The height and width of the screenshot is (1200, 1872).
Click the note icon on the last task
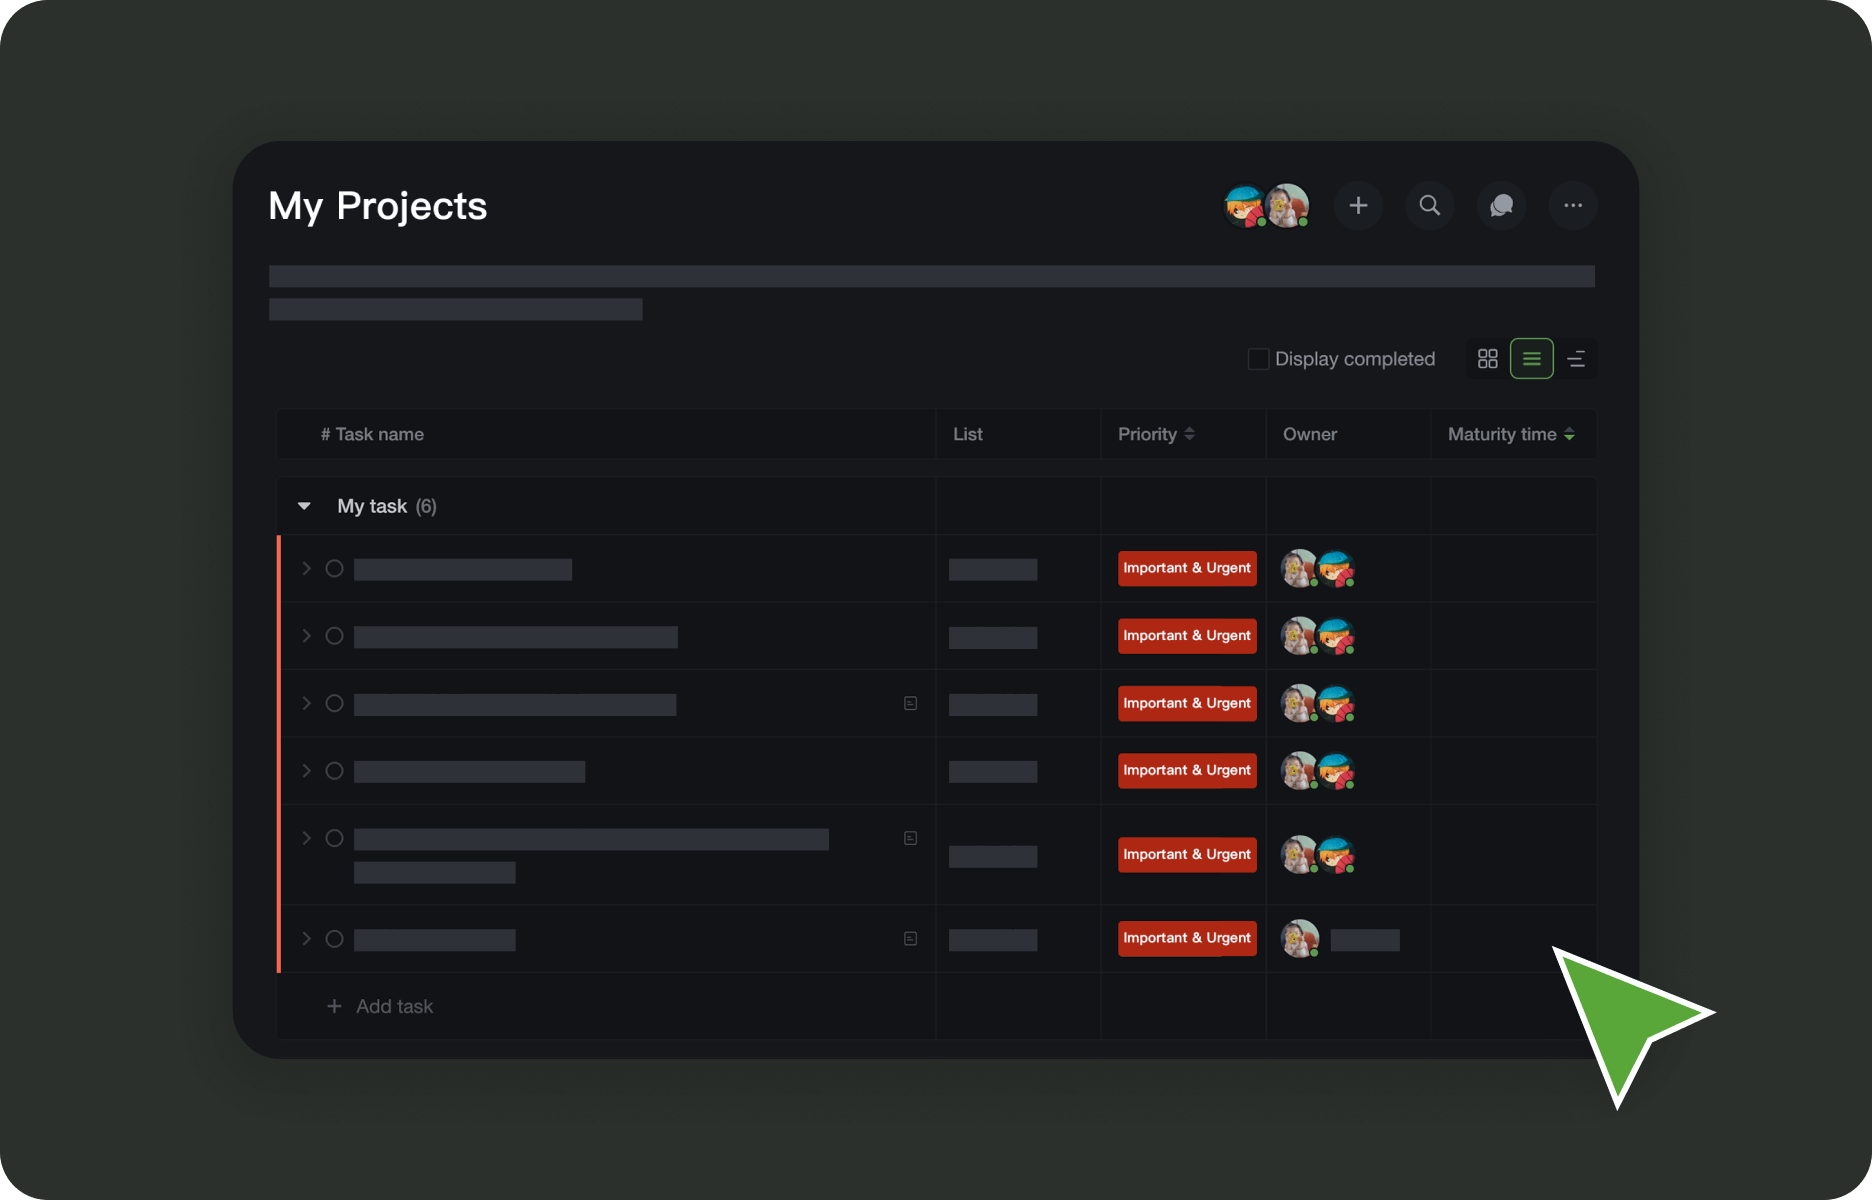tap(910, 939)
